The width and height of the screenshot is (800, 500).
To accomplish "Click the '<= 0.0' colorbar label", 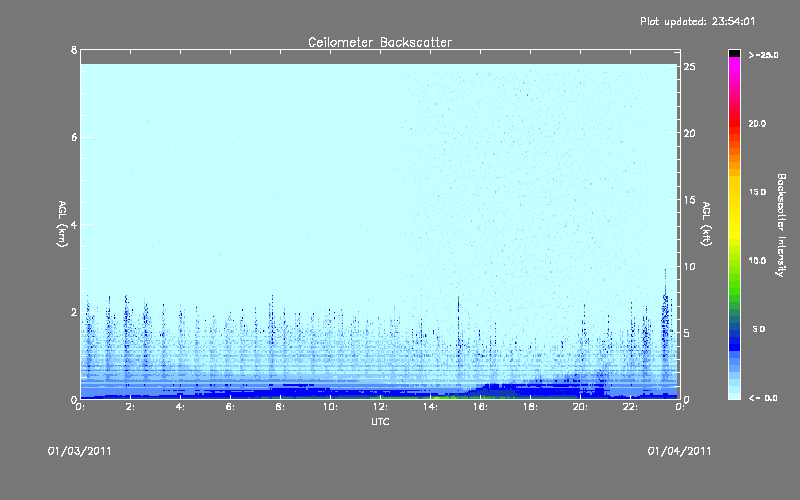I will click(763, 398).
